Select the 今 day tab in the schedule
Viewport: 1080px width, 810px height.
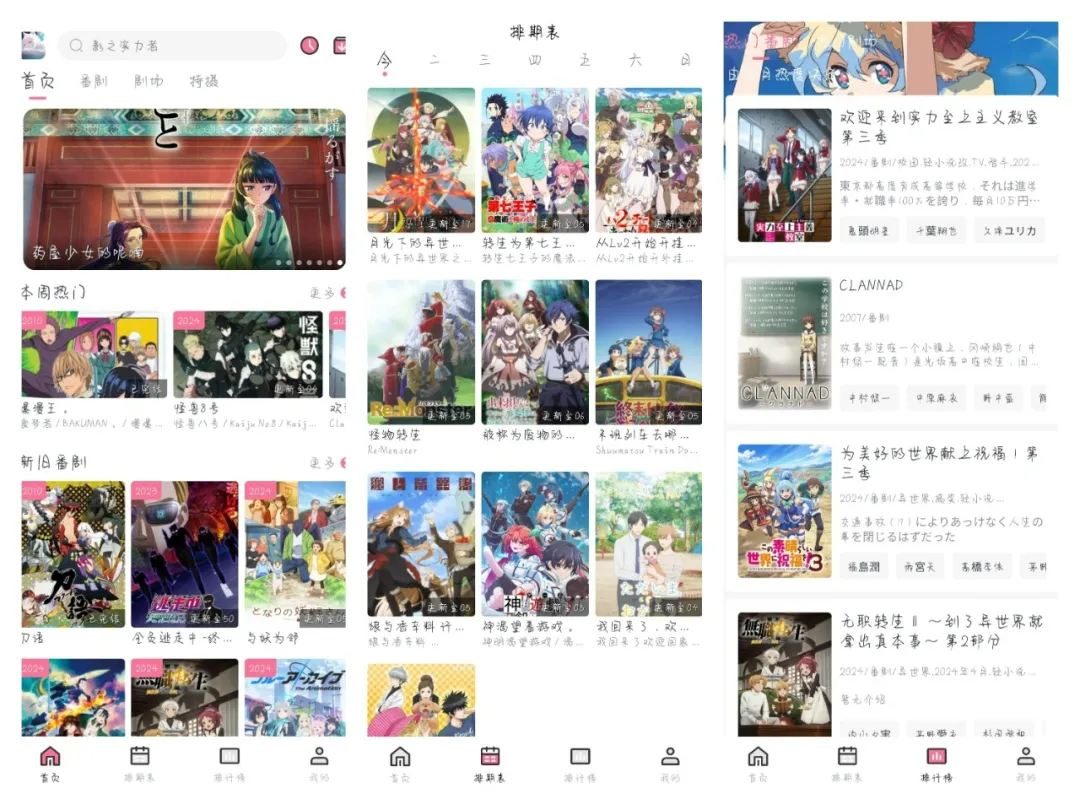[x=384, y=61]
